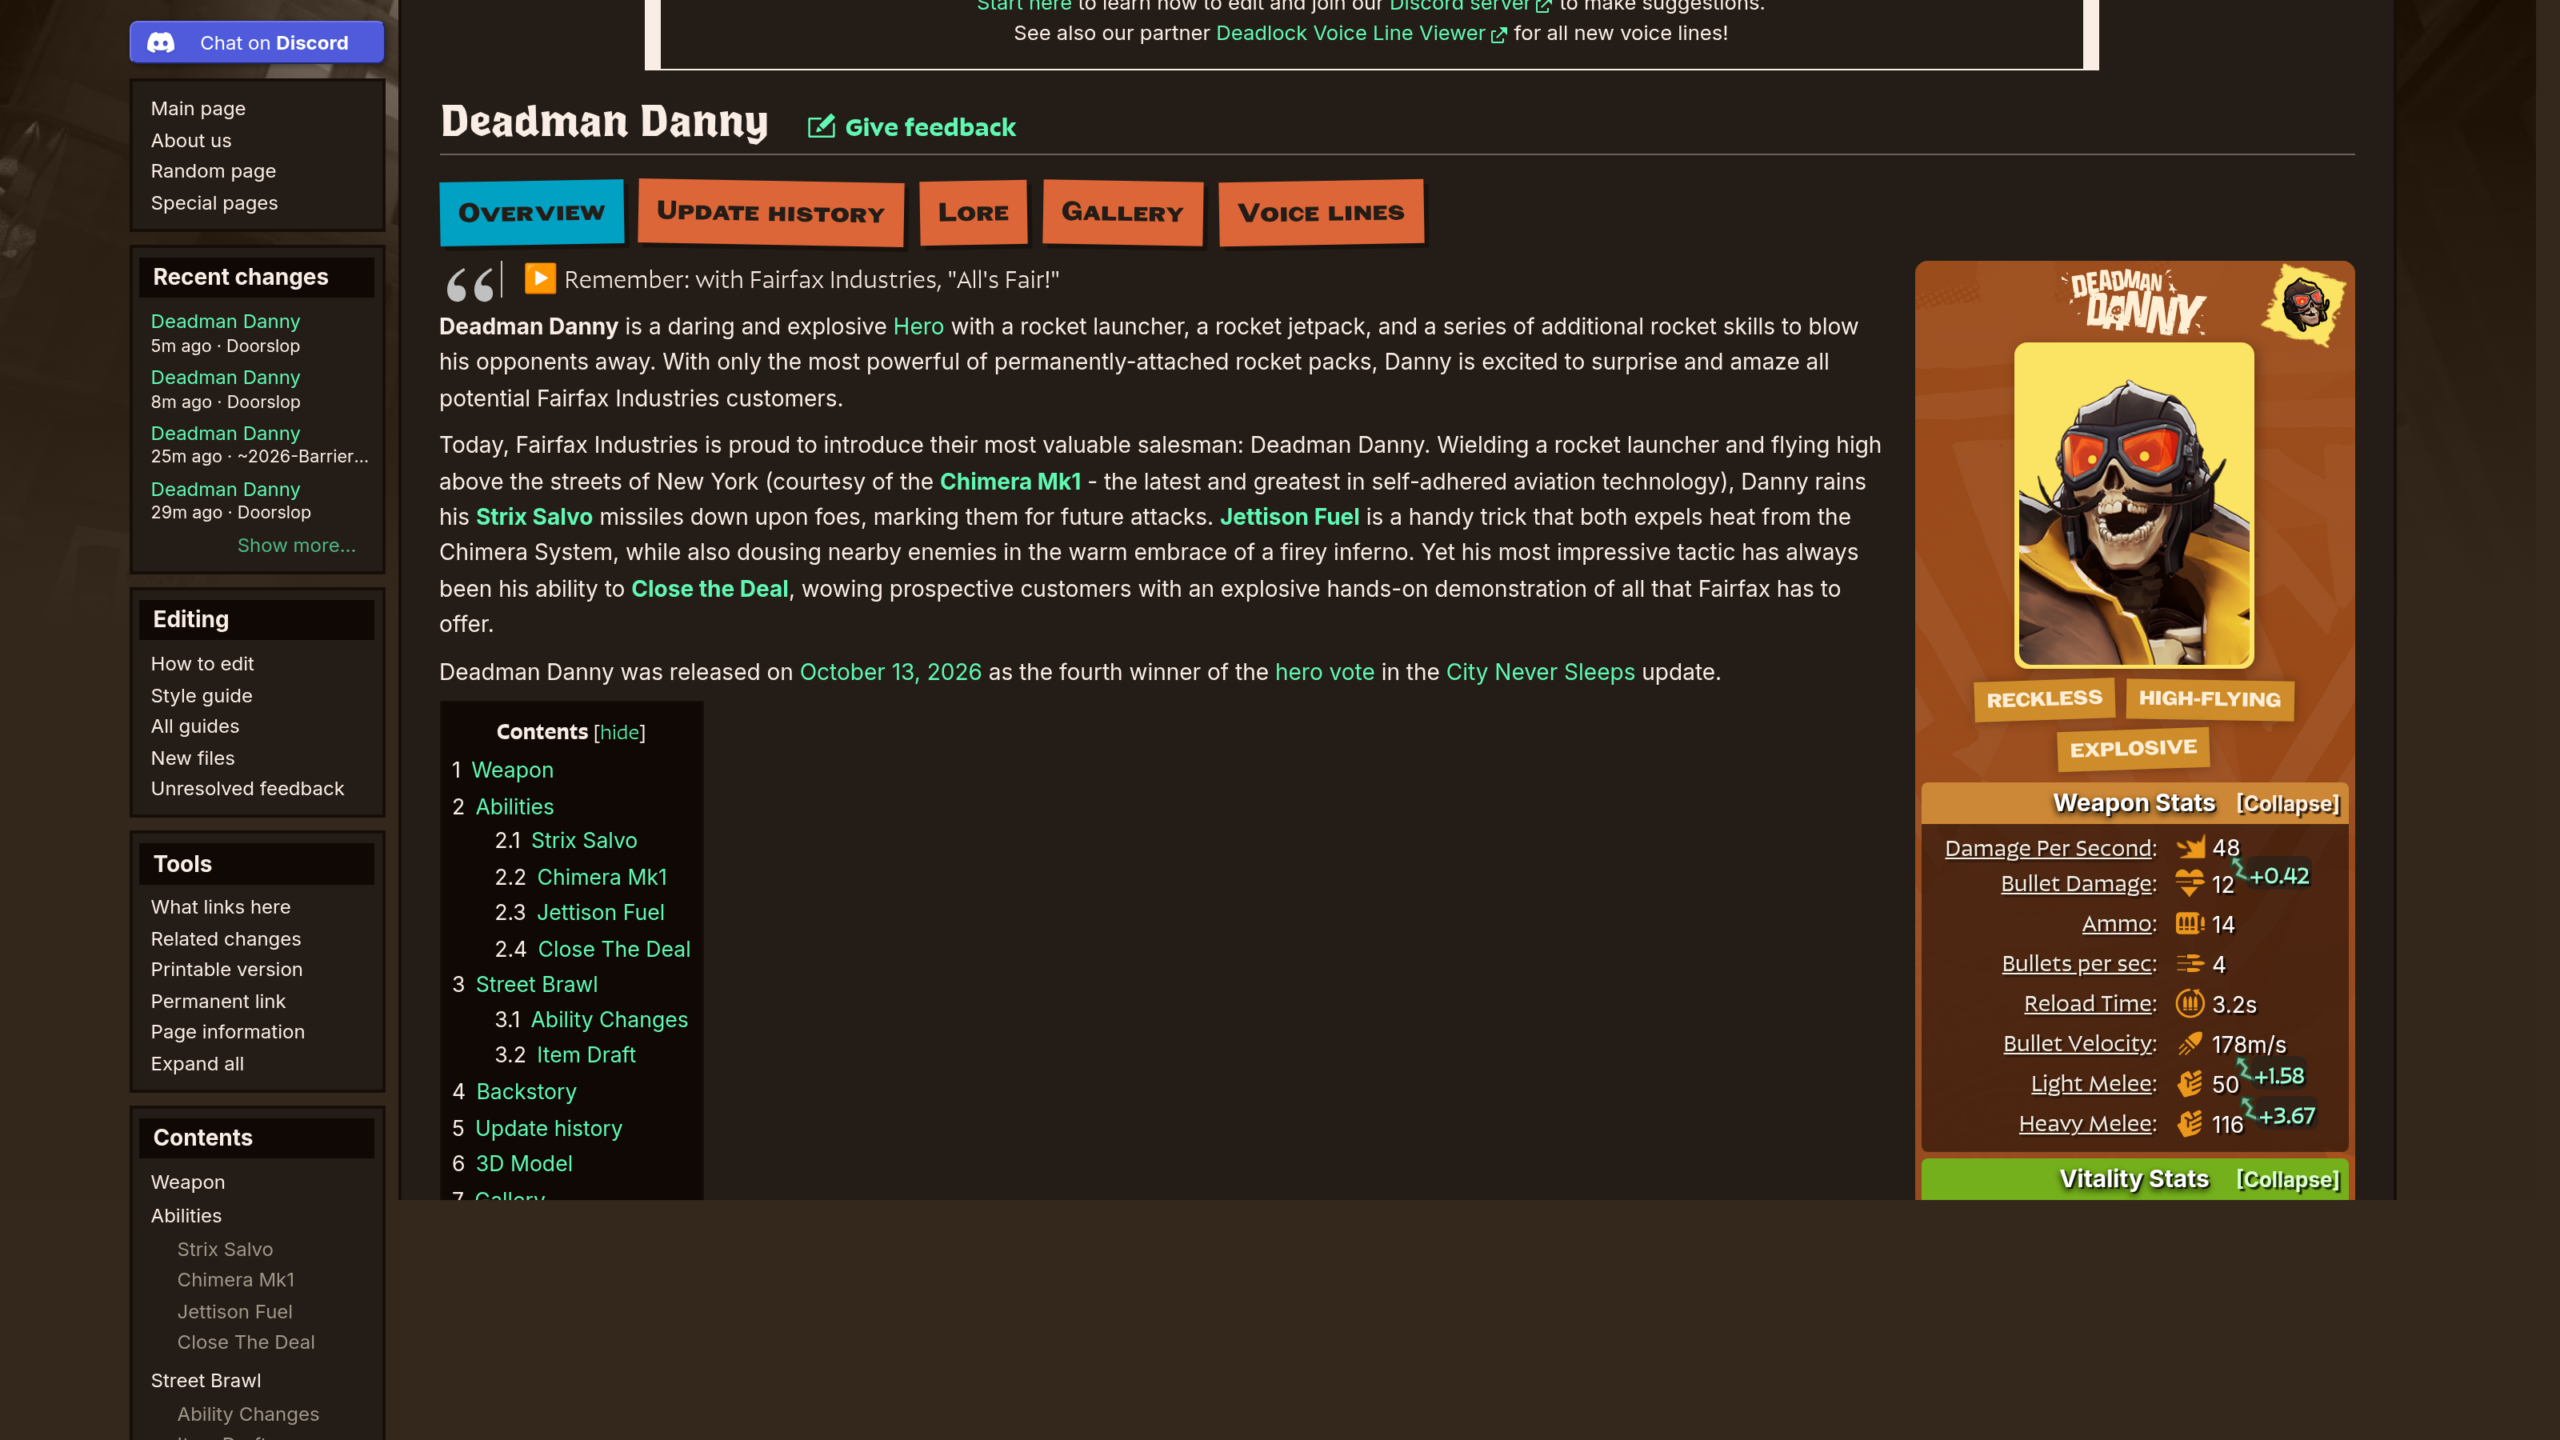Open the City Never Sleeps link

point(1540,673)
